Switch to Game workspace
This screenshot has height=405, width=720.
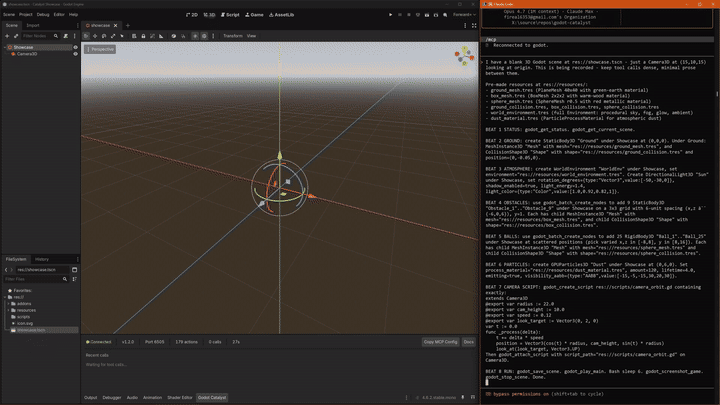pyautogui.click(x=254, y=15)
